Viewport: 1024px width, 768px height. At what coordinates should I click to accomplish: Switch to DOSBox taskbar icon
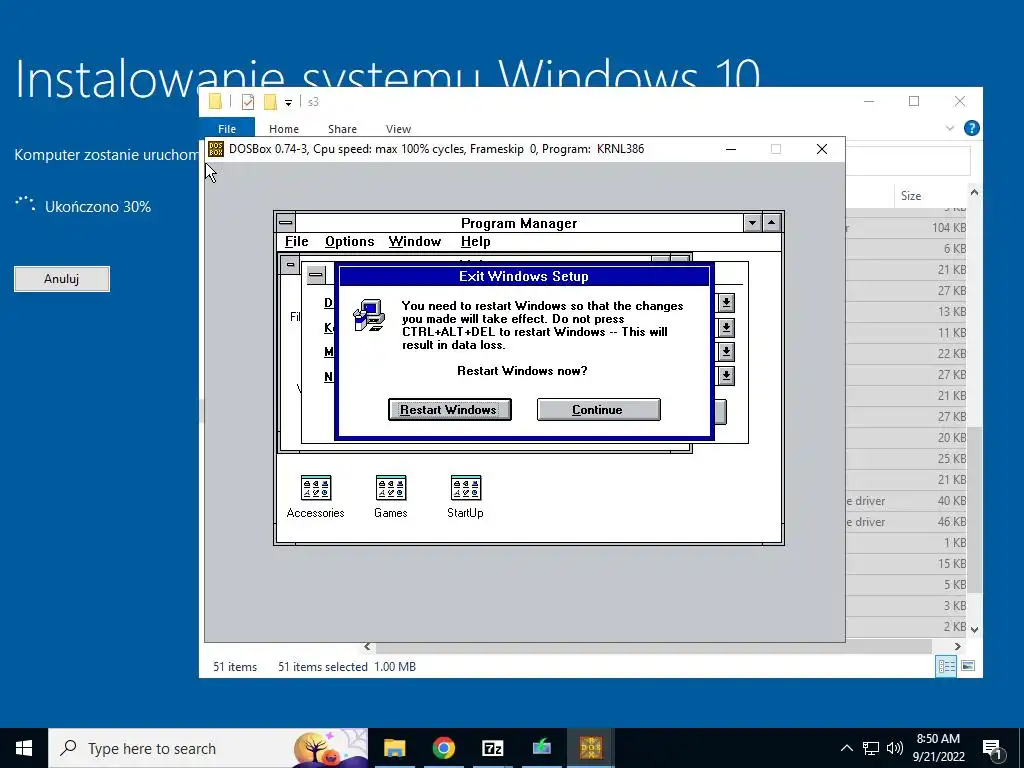tap(590, 748)
